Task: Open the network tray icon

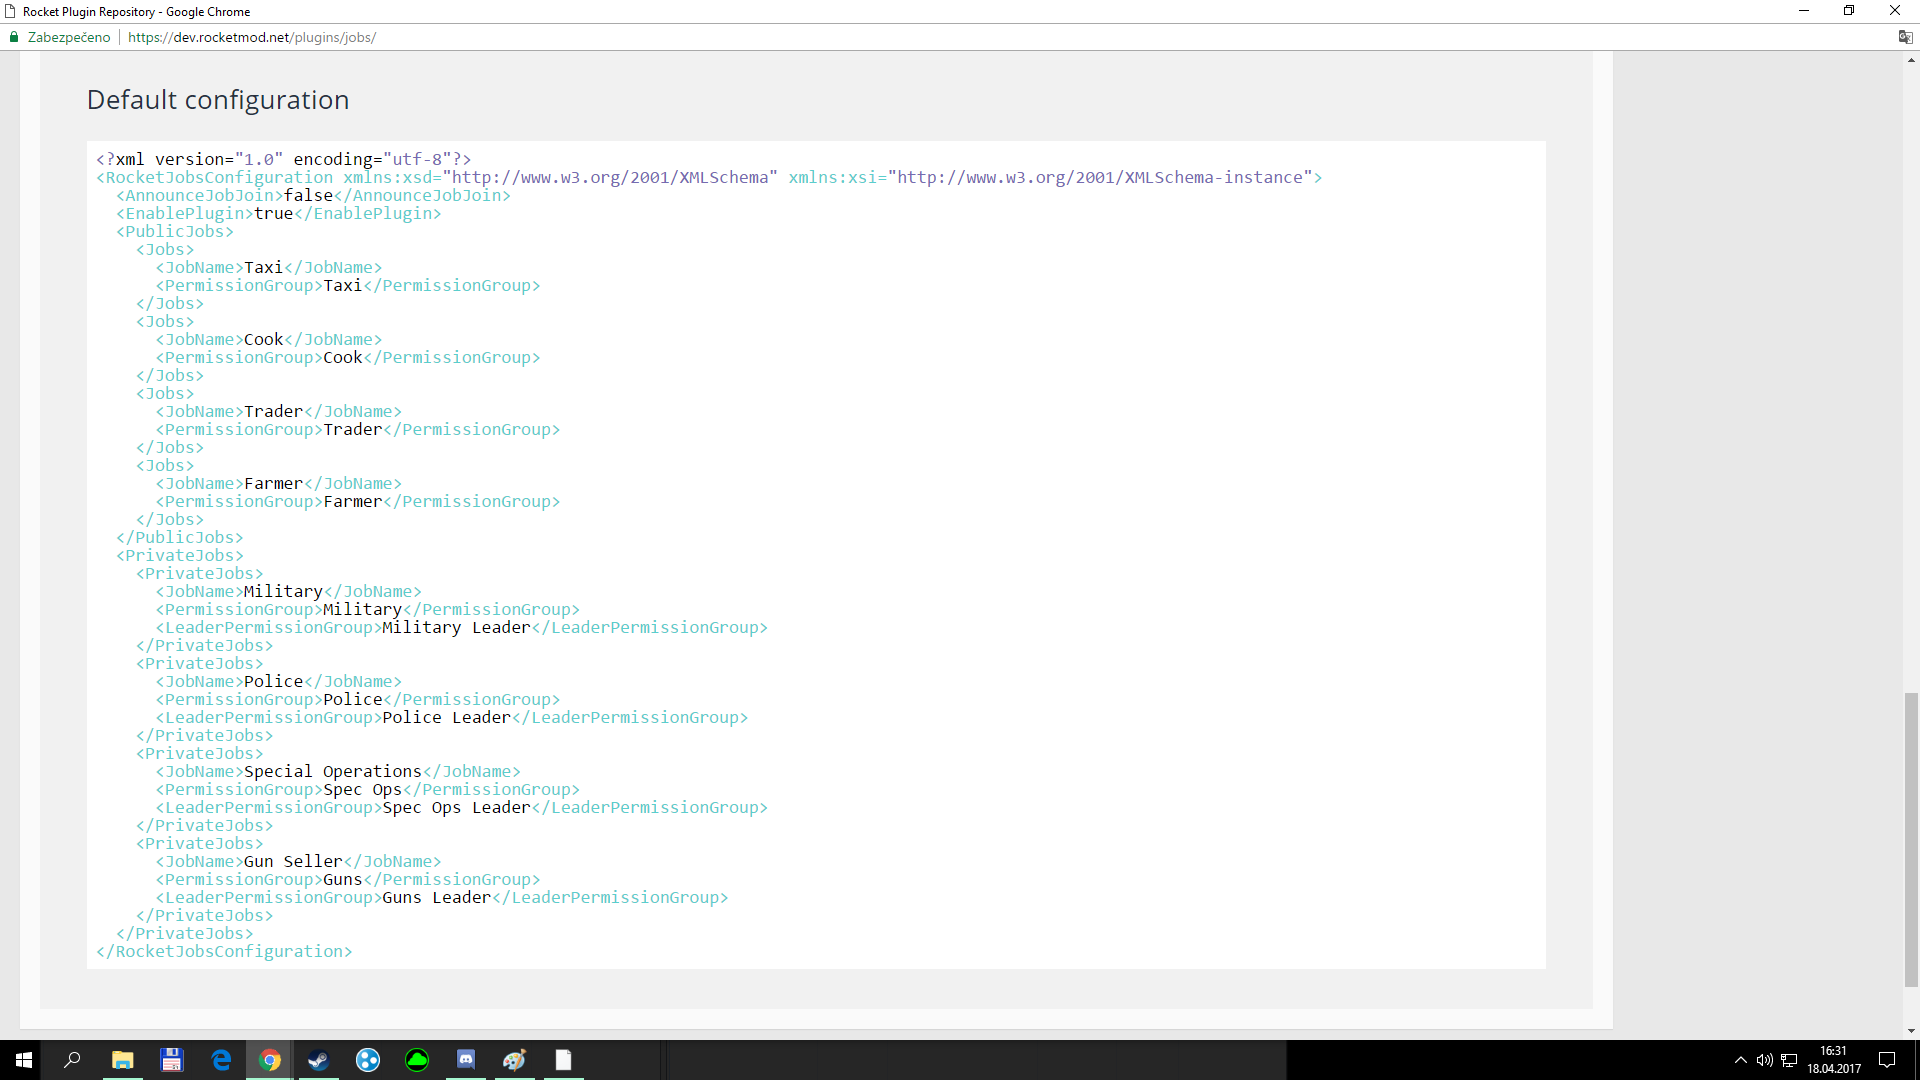Action: click(1789, 1060)
